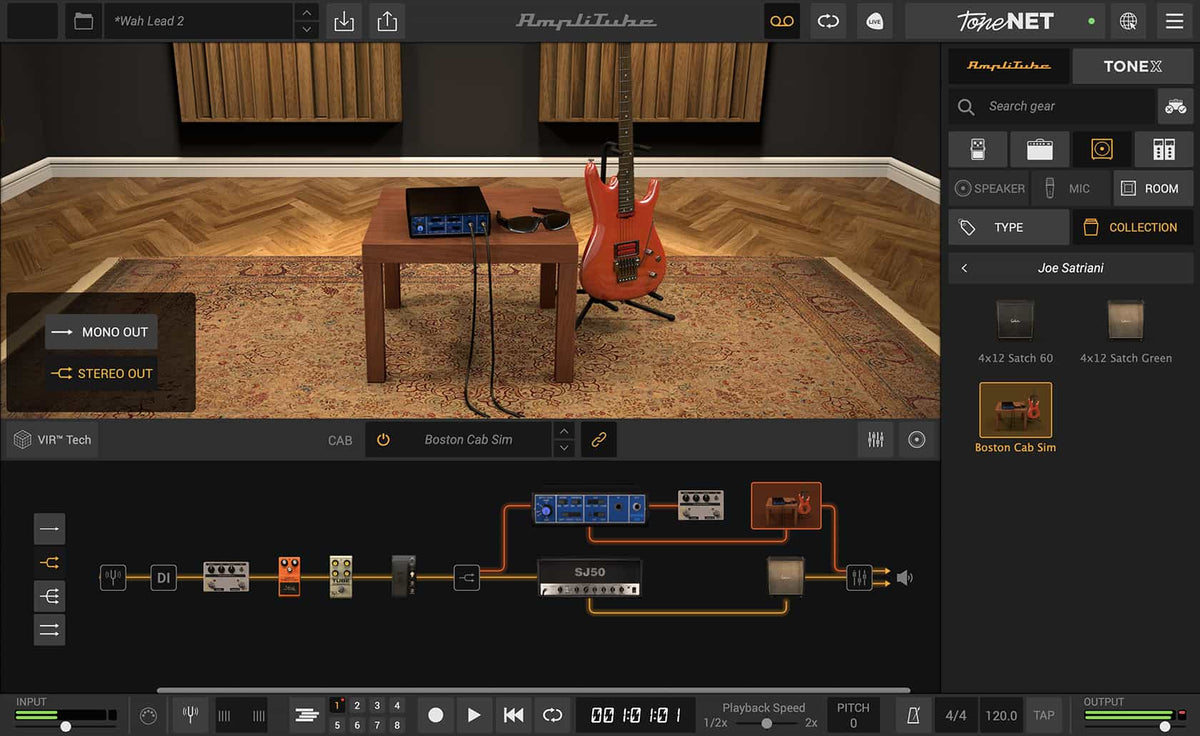This screenshot has width=1200, height=736.
Task: Filter gear by TYPE
Action: tap(1008, 227)
